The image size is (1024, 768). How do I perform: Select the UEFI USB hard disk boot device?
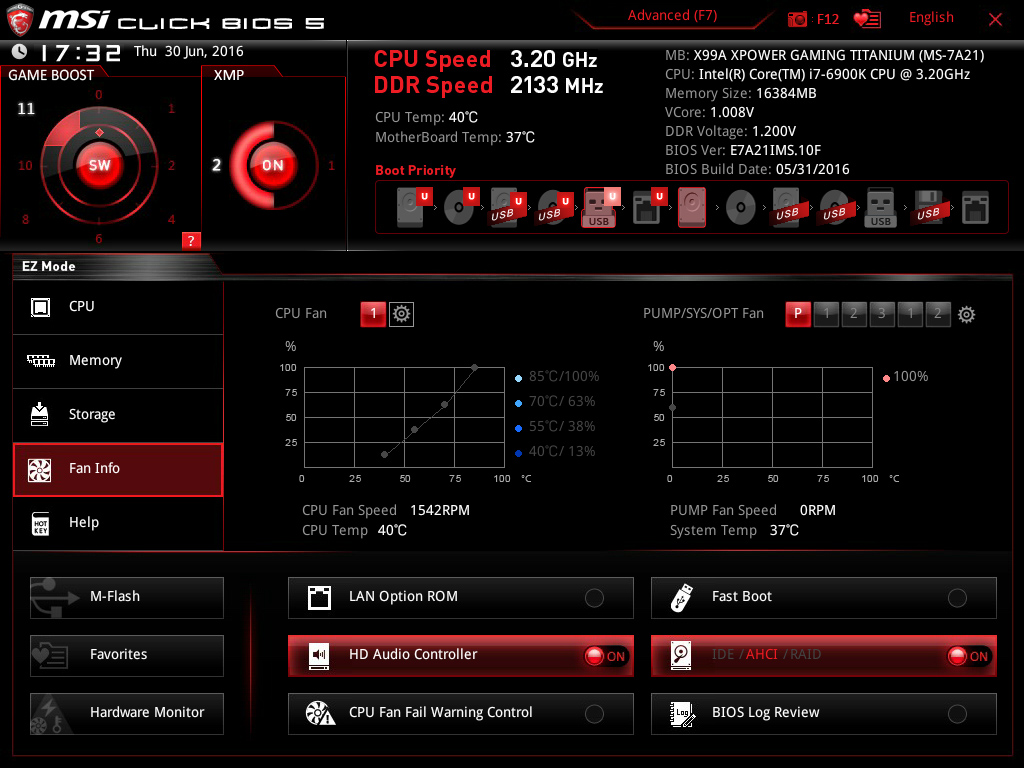pyautogui.click(x=508, y=207)
